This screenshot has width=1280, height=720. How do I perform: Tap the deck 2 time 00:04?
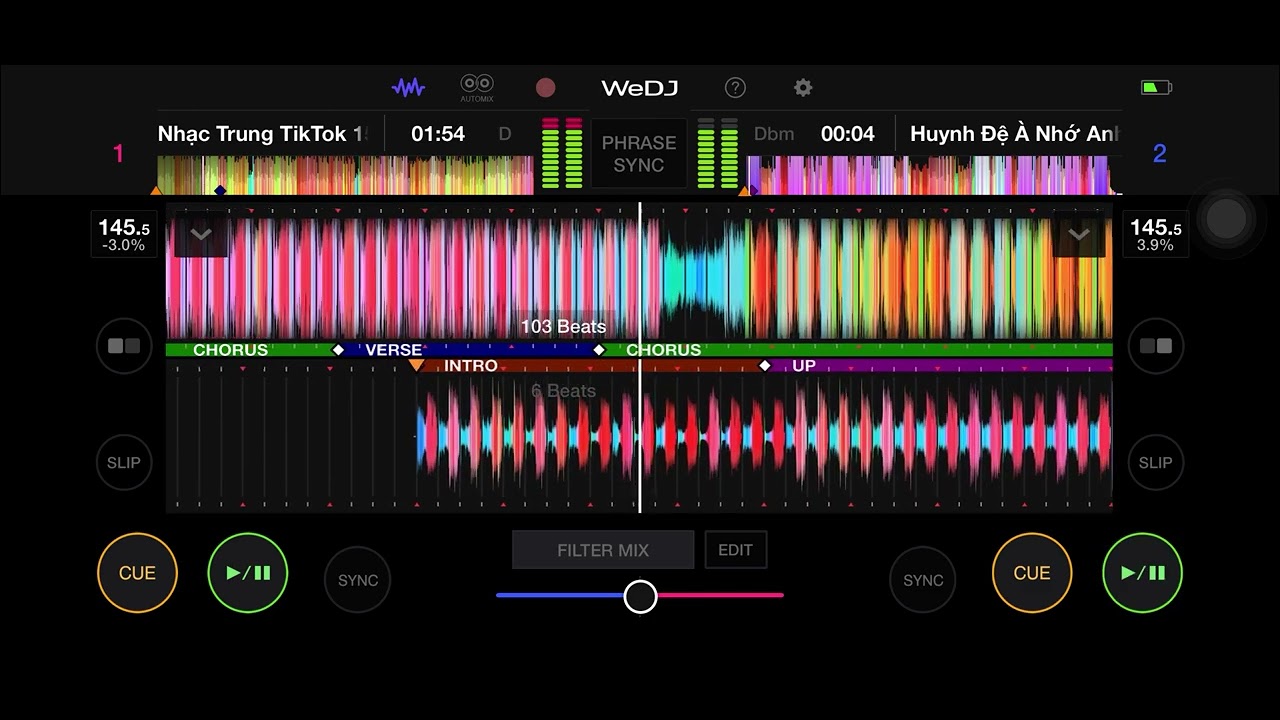pos(848,134)
